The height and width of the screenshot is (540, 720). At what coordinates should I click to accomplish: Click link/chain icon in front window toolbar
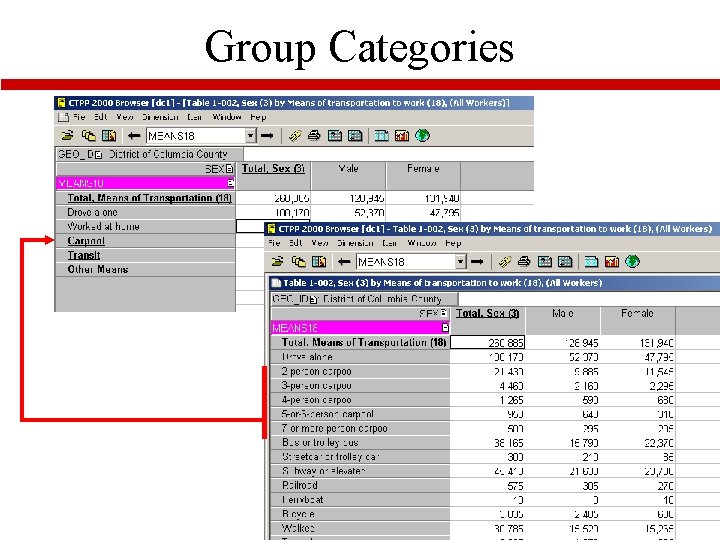(x=504, y=262)
